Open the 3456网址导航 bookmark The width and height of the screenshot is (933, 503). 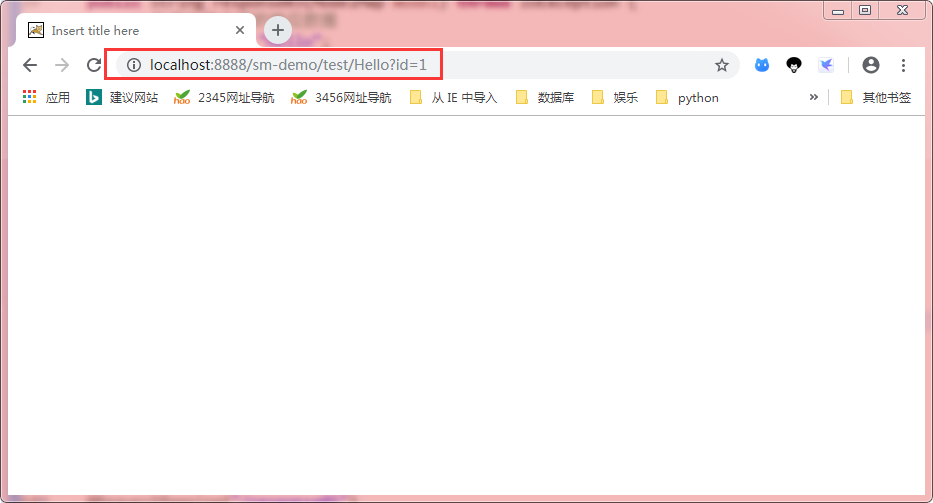coord(342,98)
